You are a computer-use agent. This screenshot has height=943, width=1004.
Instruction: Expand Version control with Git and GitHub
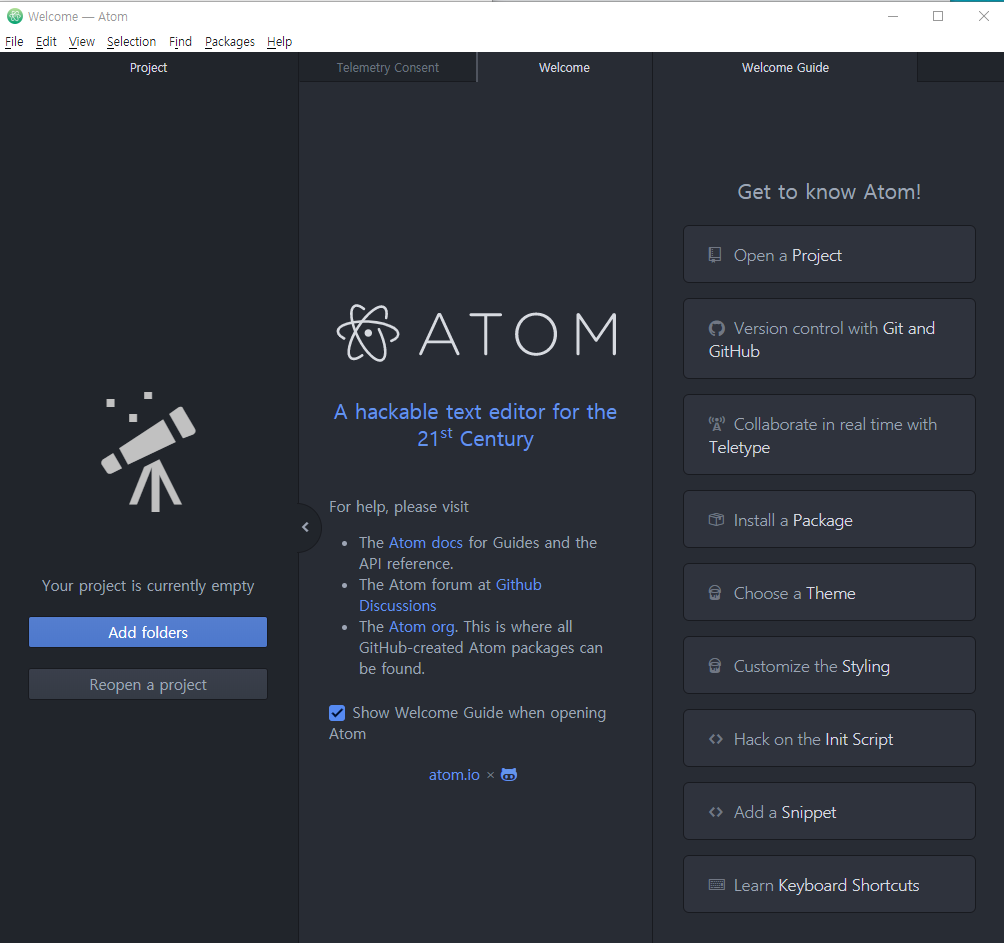(829, 339)
